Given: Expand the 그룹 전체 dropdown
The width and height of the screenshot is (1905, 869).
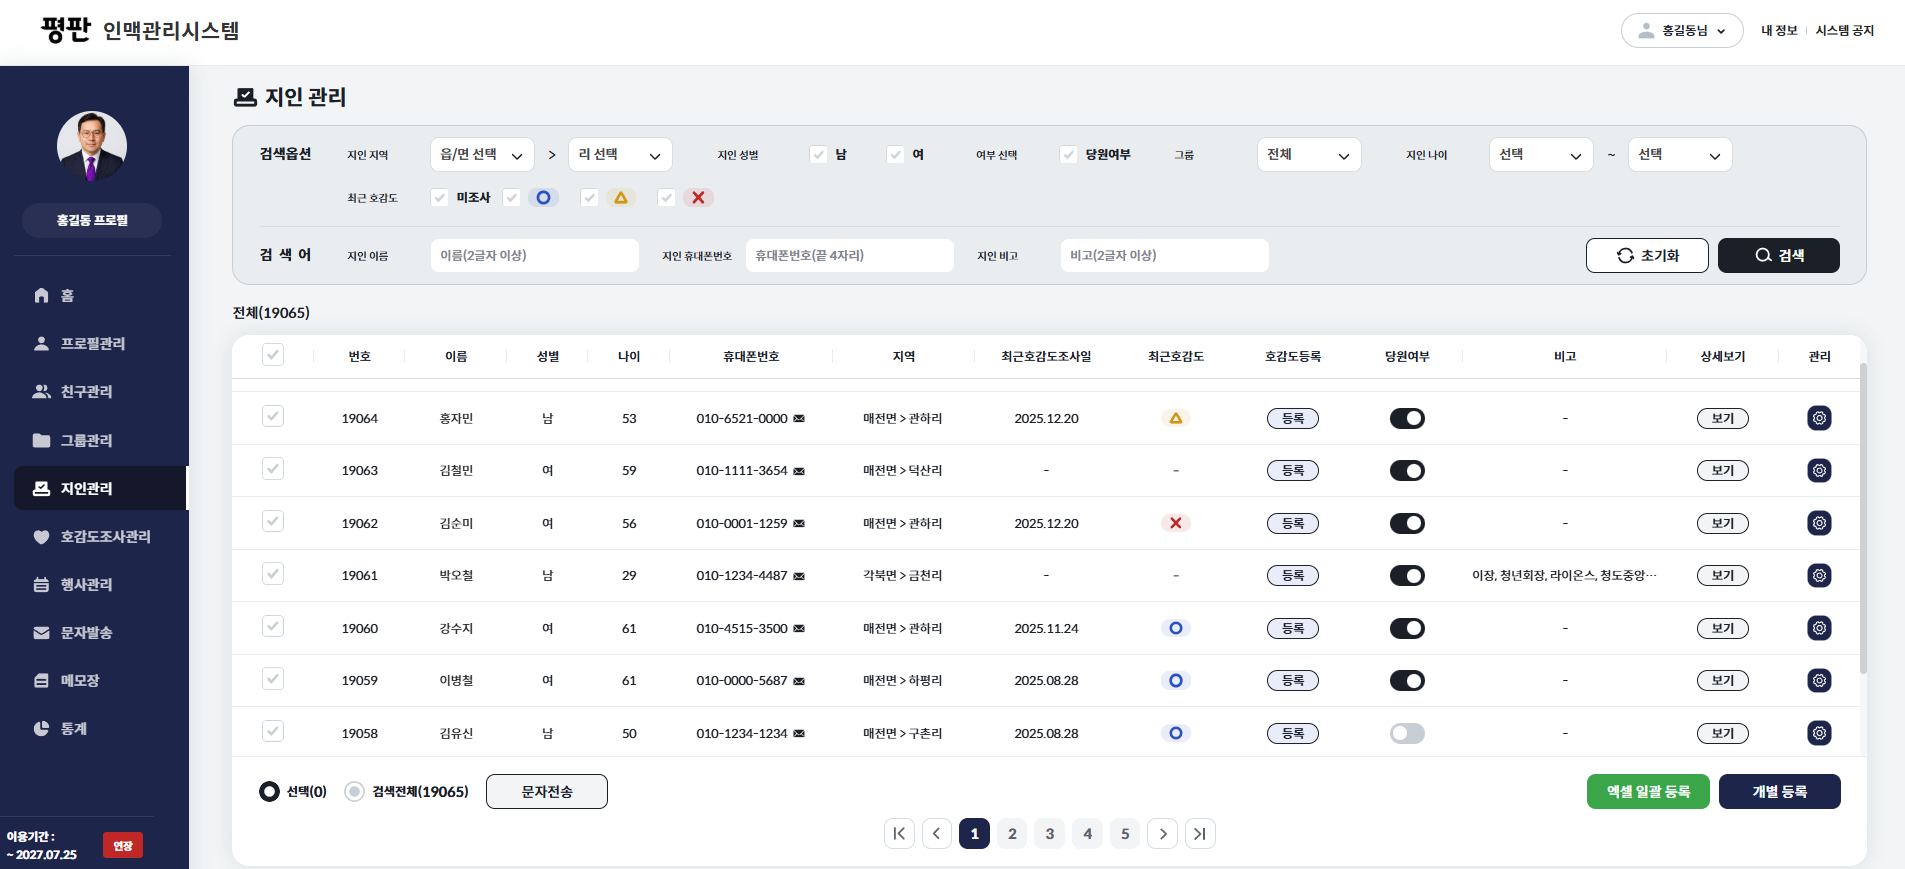Looking at the screenshot, I should coord(1308,155).
